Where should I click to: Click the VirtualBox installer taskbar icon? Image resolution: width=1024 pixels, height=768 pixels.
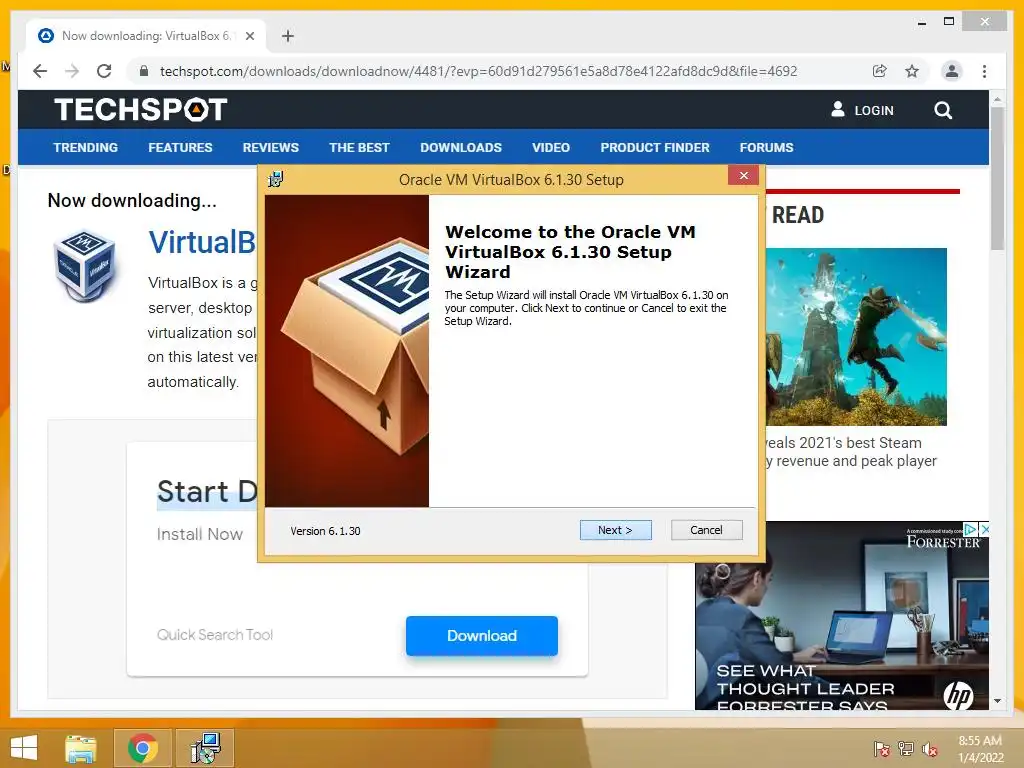(x=205, y=748)
